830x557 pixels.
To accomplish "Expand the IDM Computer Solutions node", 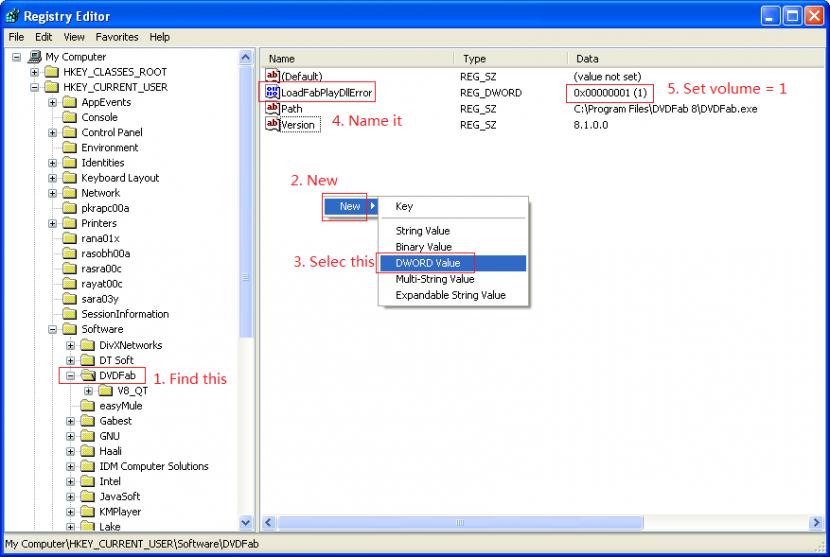I will click(x=70, y=466).
